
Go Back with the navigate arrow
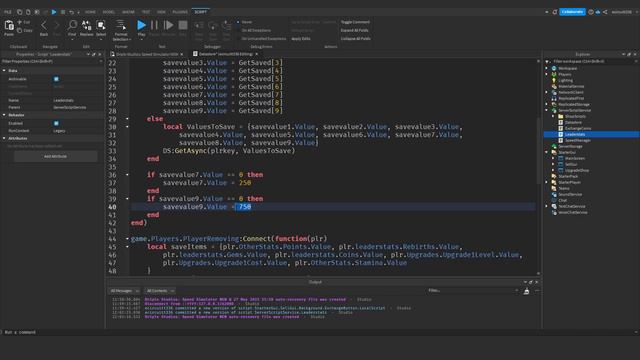pyautogui.click(x=44, y=26)
